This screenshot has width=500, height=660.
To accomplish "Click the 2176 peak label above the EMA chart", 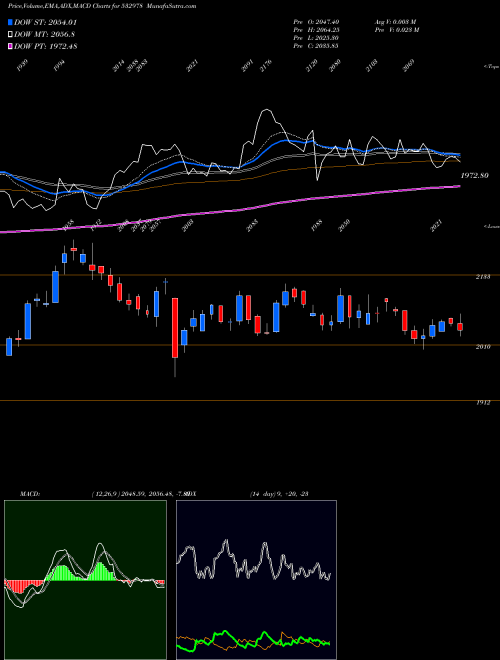I will (x=266, y=67).
